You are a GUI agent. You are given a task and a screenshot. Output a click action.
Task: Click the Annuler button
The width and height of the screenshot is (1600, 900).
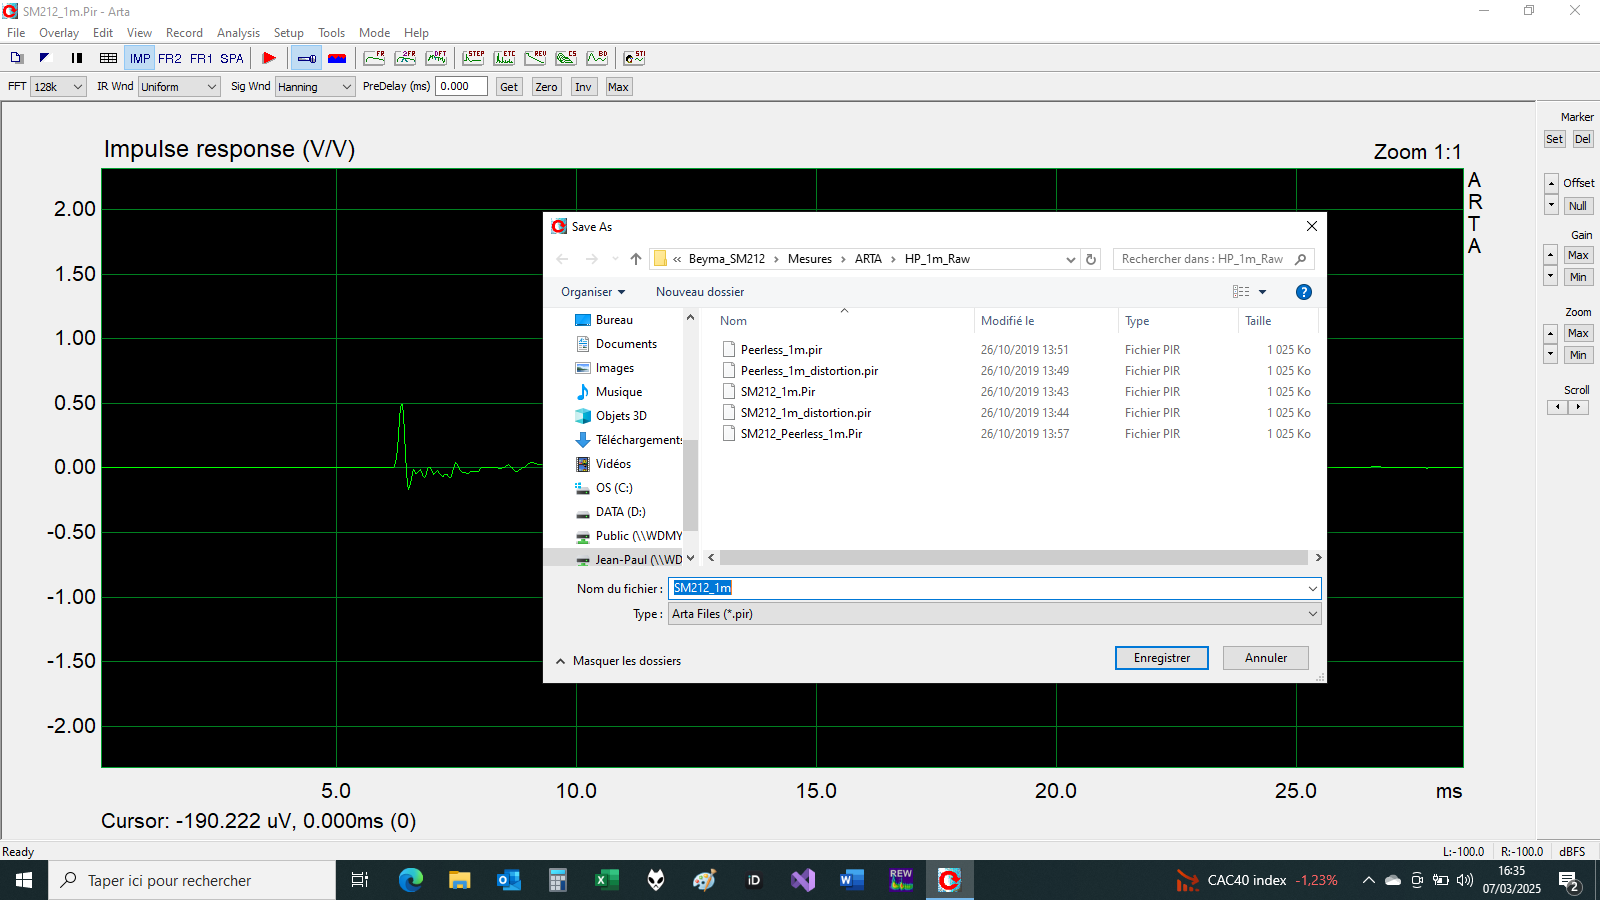[1265, 658]
